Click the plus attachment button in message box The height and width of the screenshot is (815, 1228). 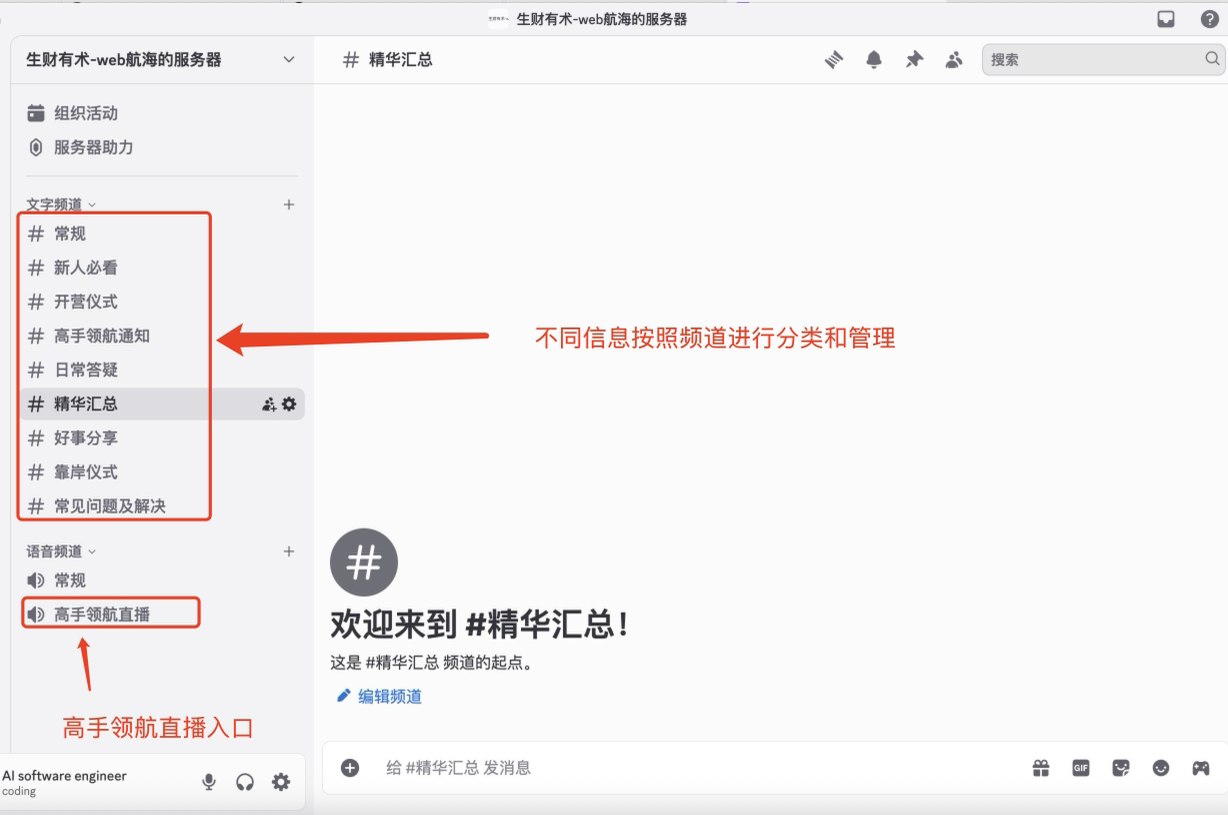click(350, 768)
